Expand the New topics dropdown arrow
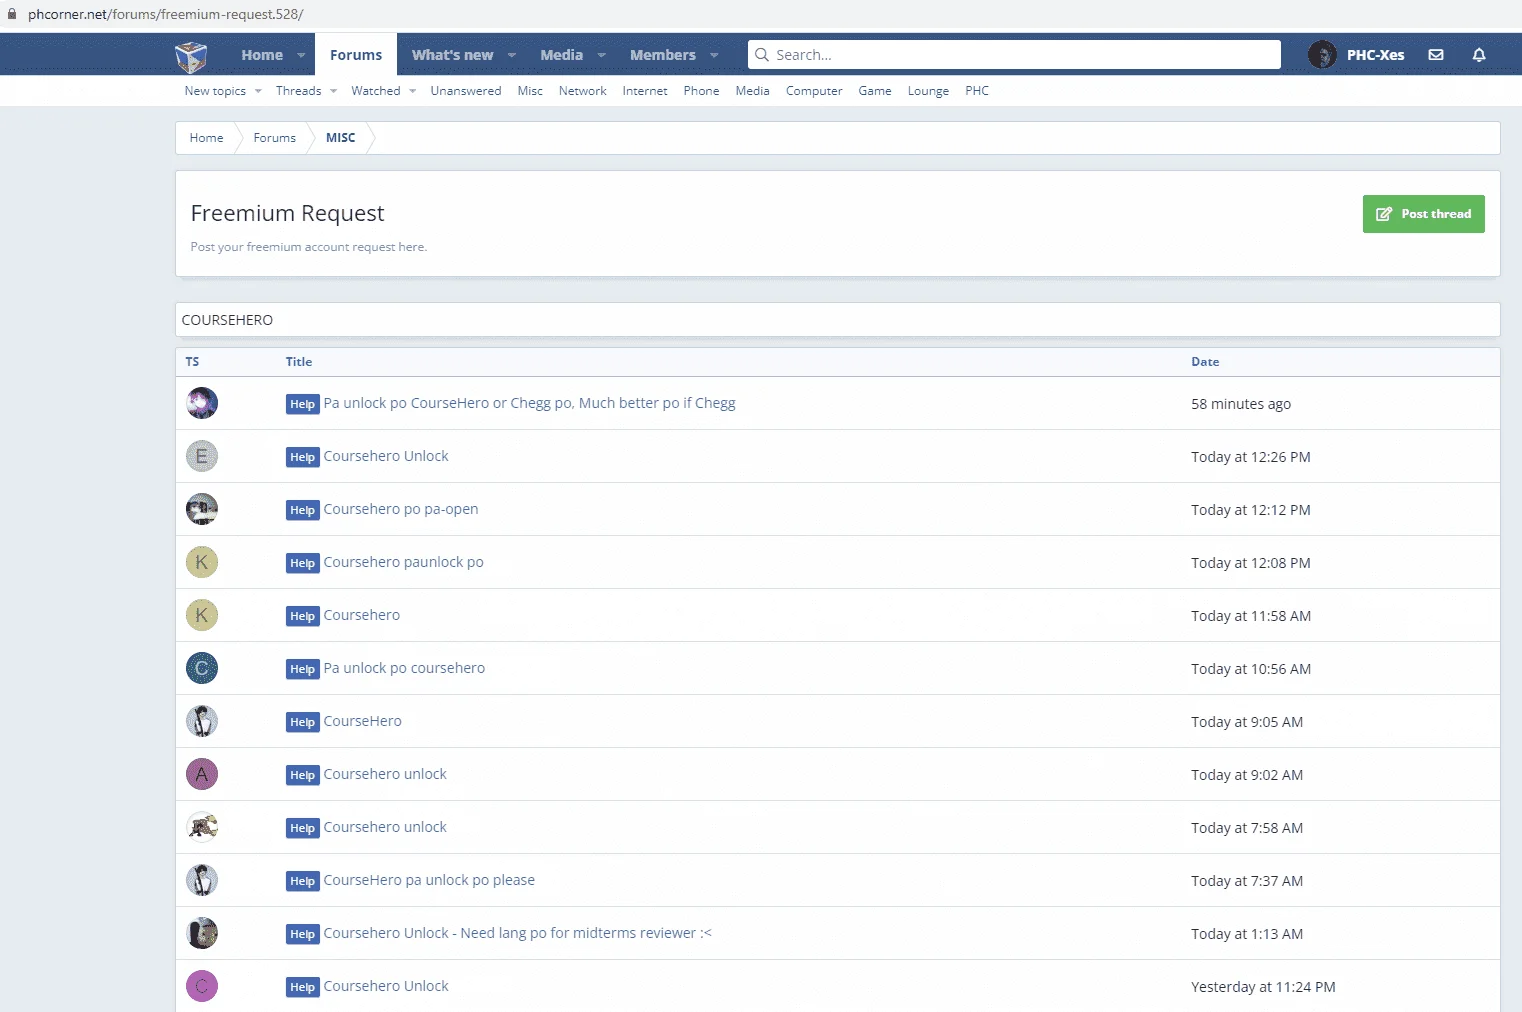Image resolution: width=1522 pixels, height=1012 pixels. click(258, 91)
